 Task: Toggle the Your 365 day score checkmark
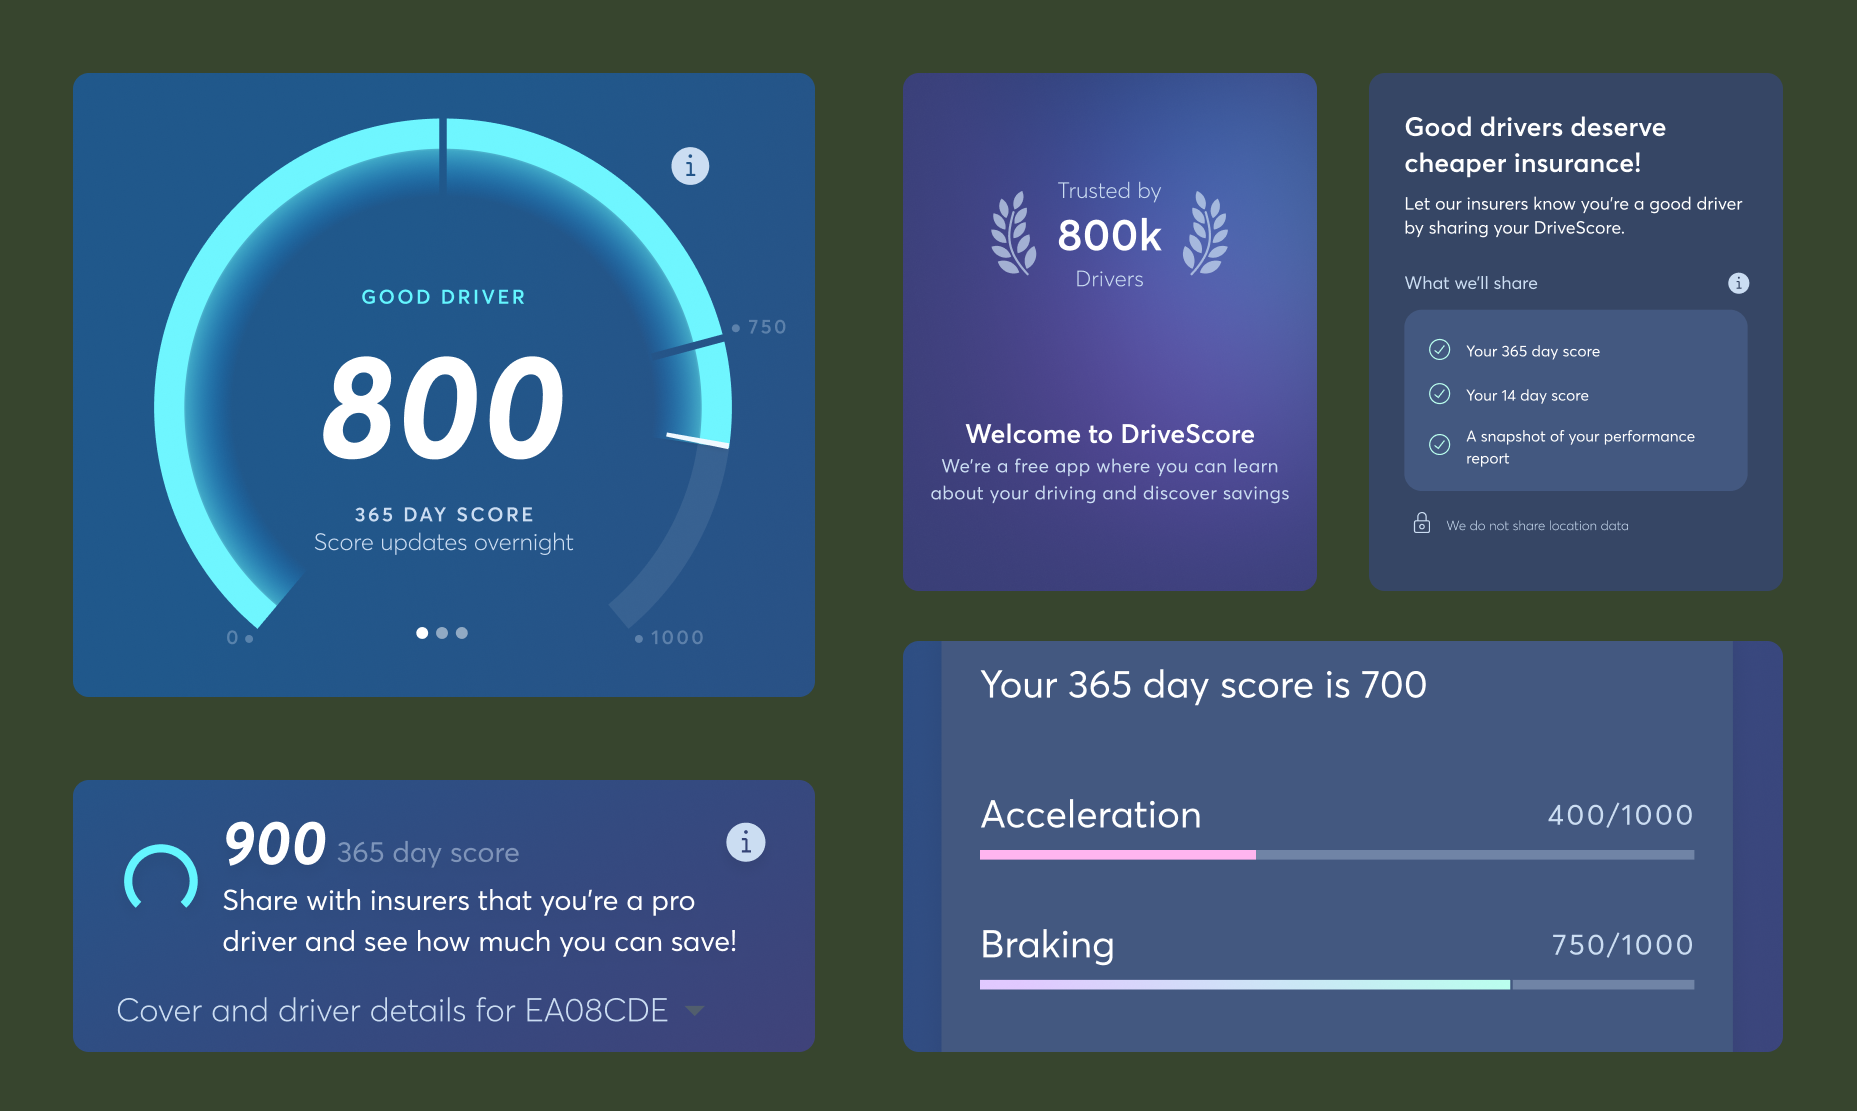coord(1440,350)
